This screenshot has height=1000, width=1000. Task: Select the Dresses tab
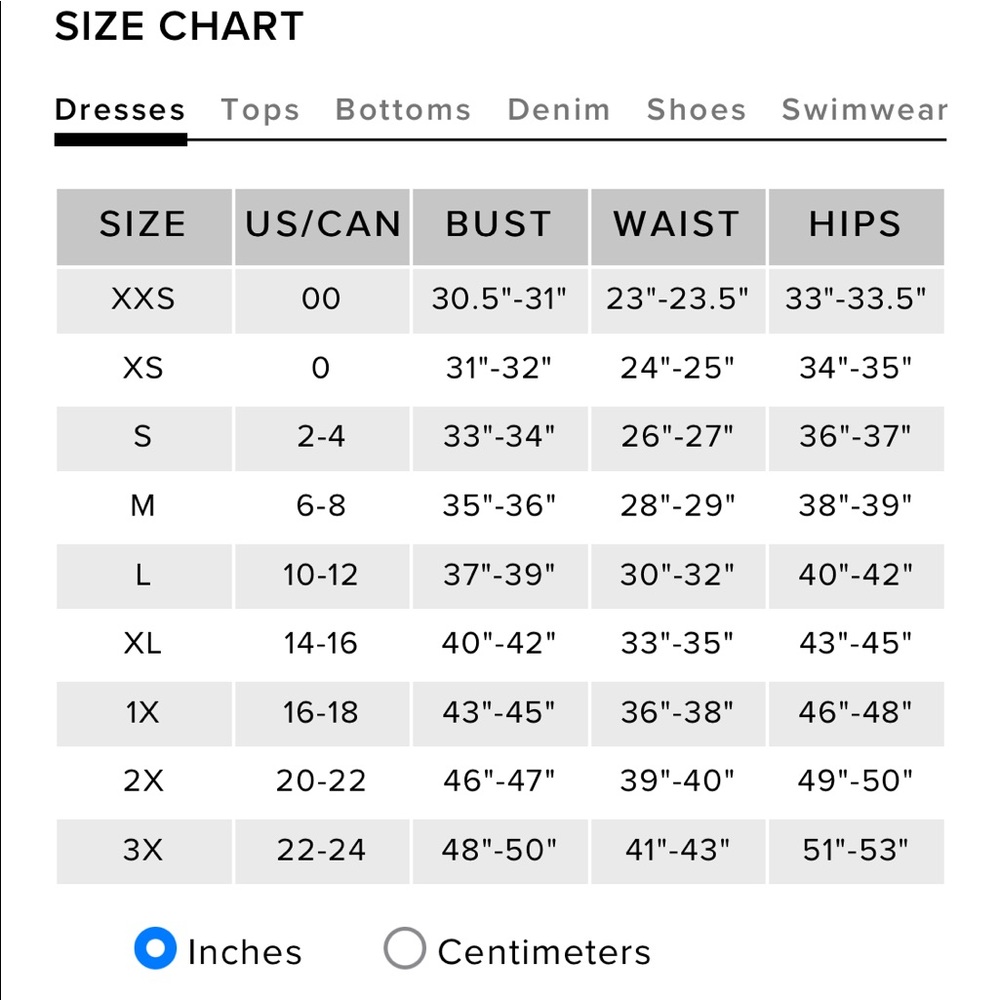120,110
